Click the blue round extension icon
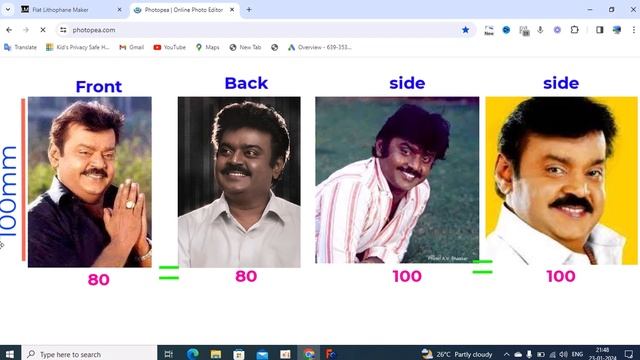Screen dimensions: 640x360 [x=506, y=30]
